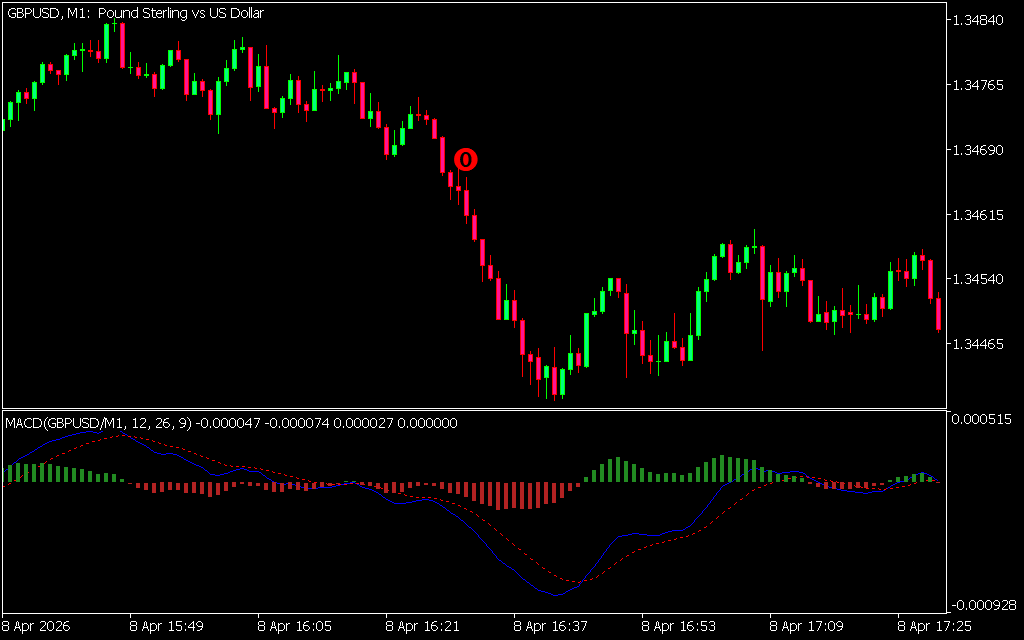Click the red circled 0 marker
Image resolution: width=1024 pixels, height=640 pixels.
point(466,159)
